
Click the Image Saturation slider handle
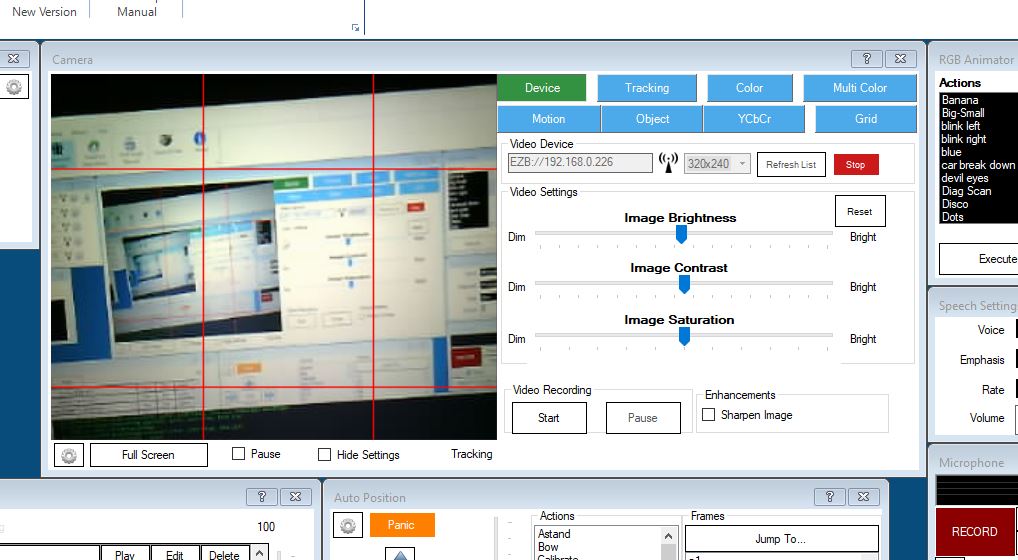click(684, 336)
